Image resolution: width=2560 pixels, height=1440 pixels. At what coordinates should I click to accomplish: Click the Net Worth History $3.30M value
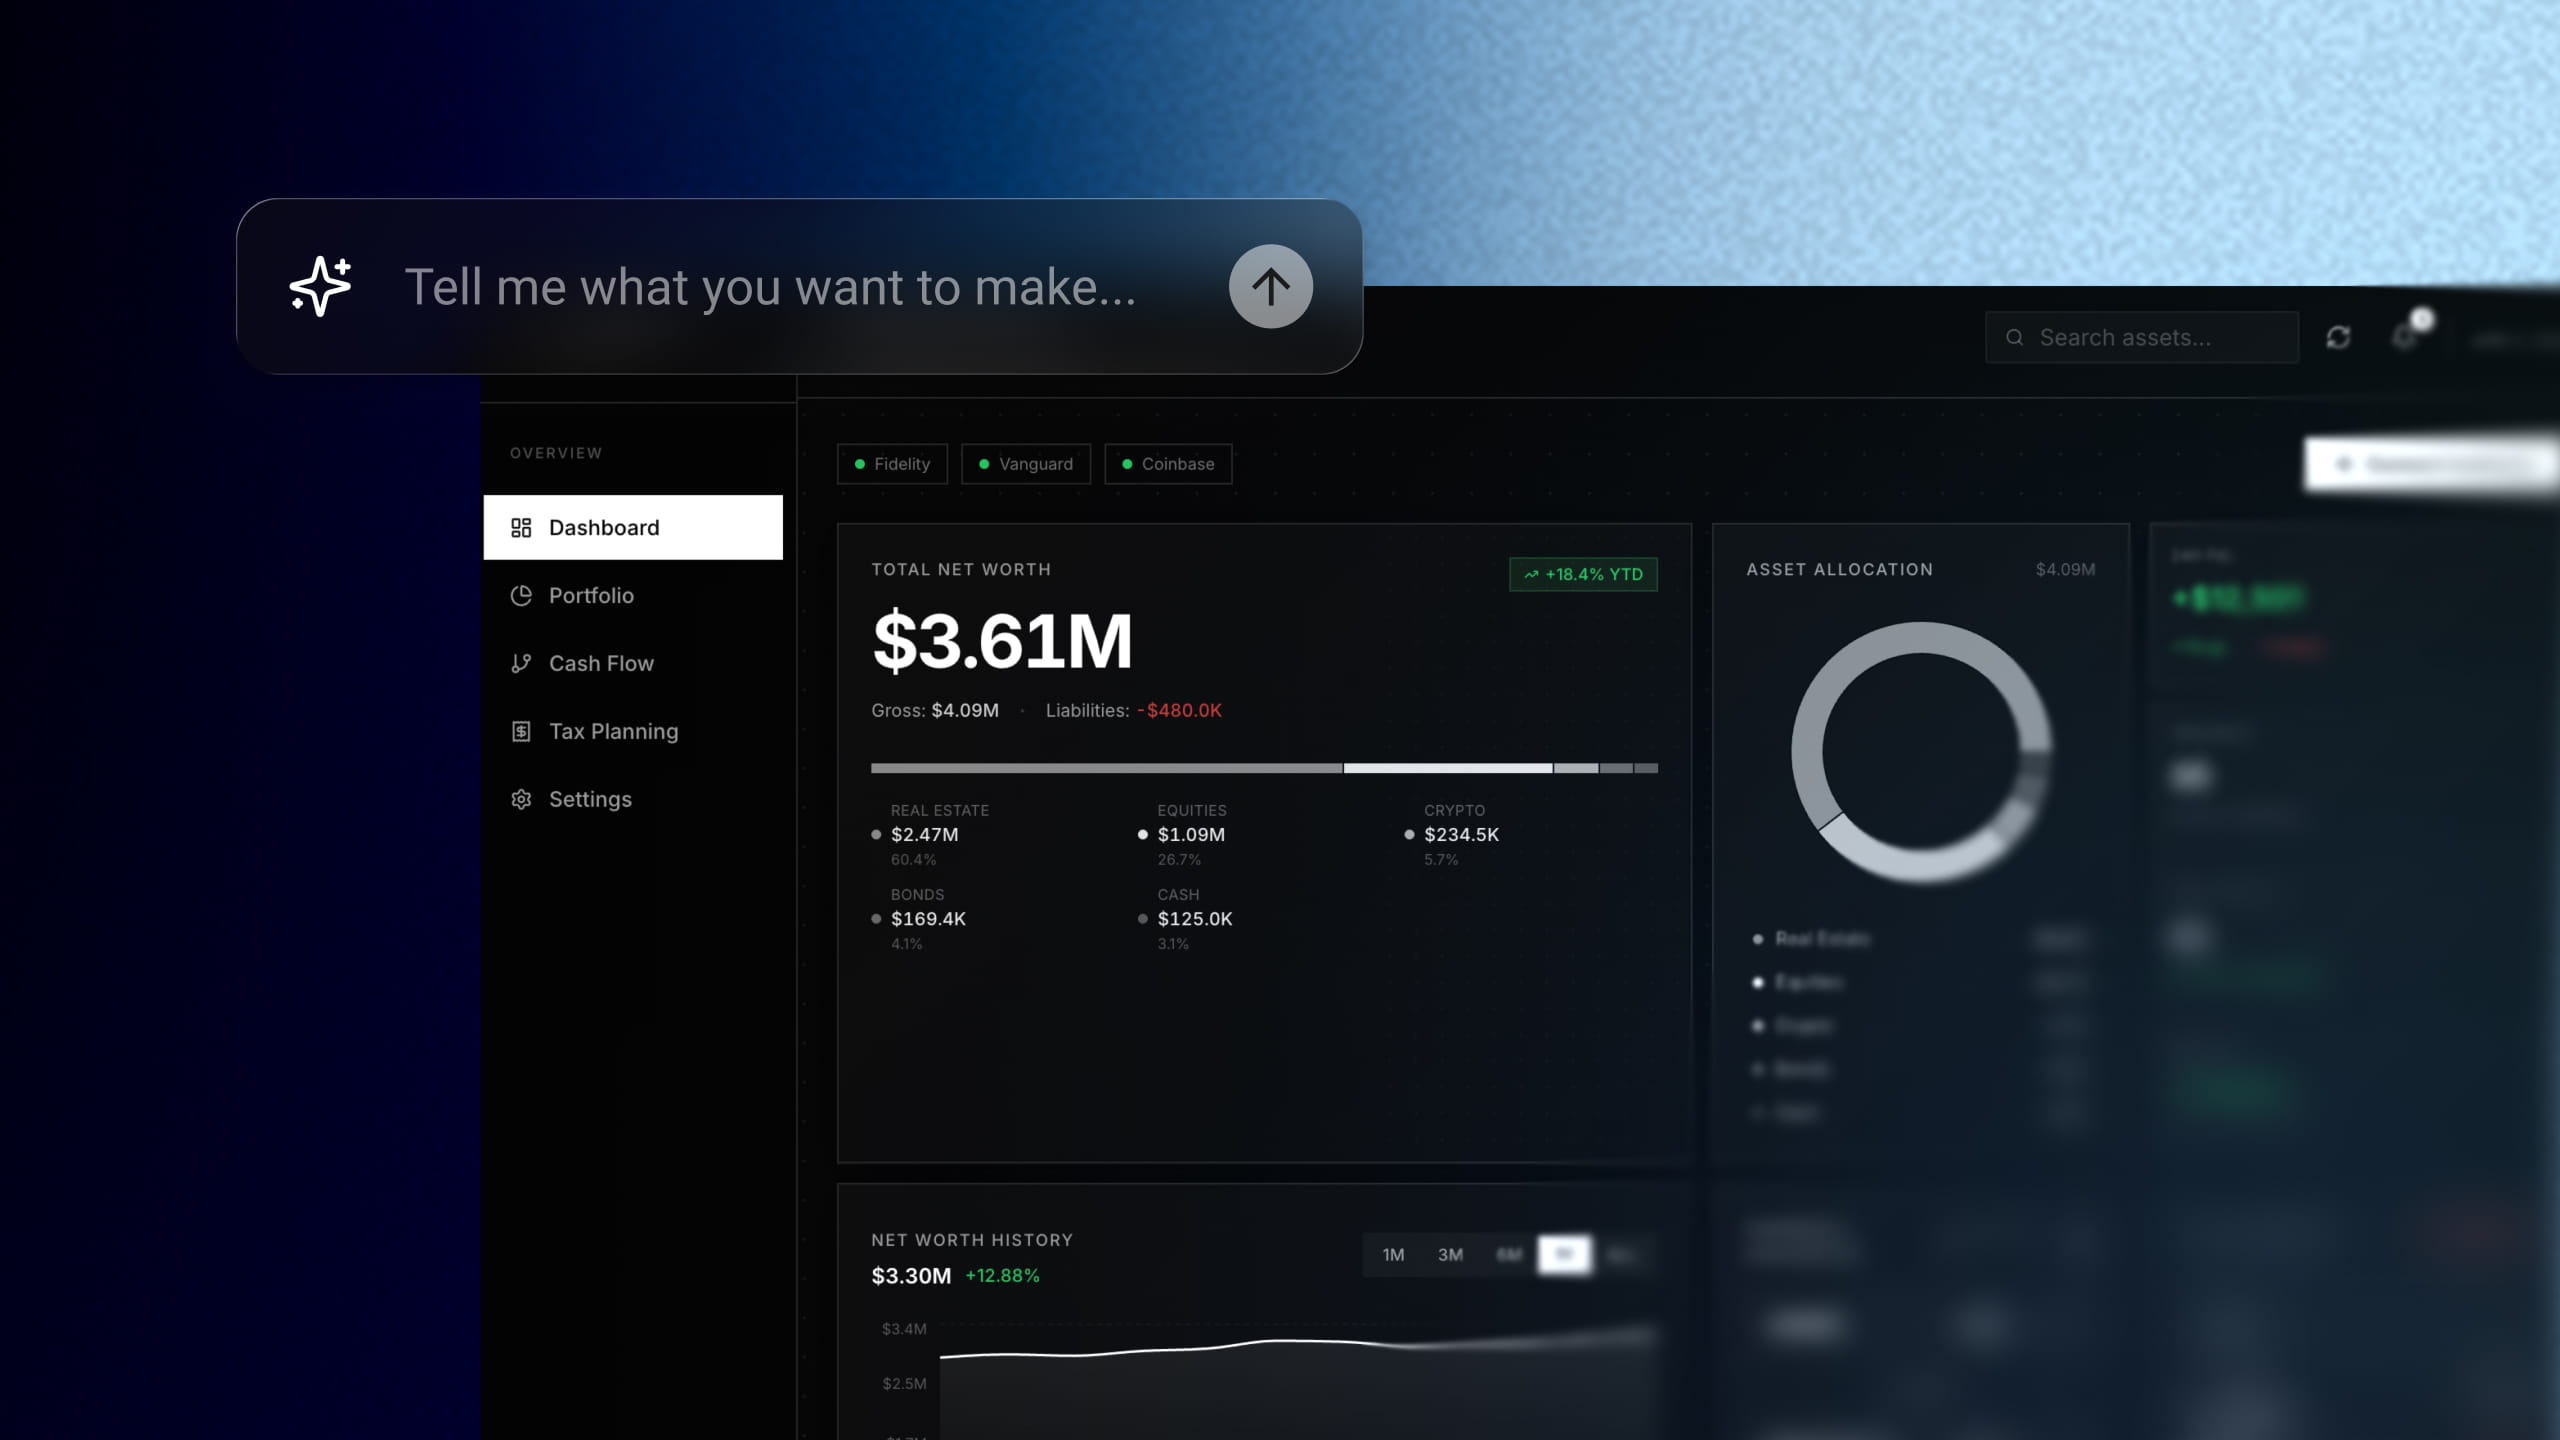coord(911,1276)
